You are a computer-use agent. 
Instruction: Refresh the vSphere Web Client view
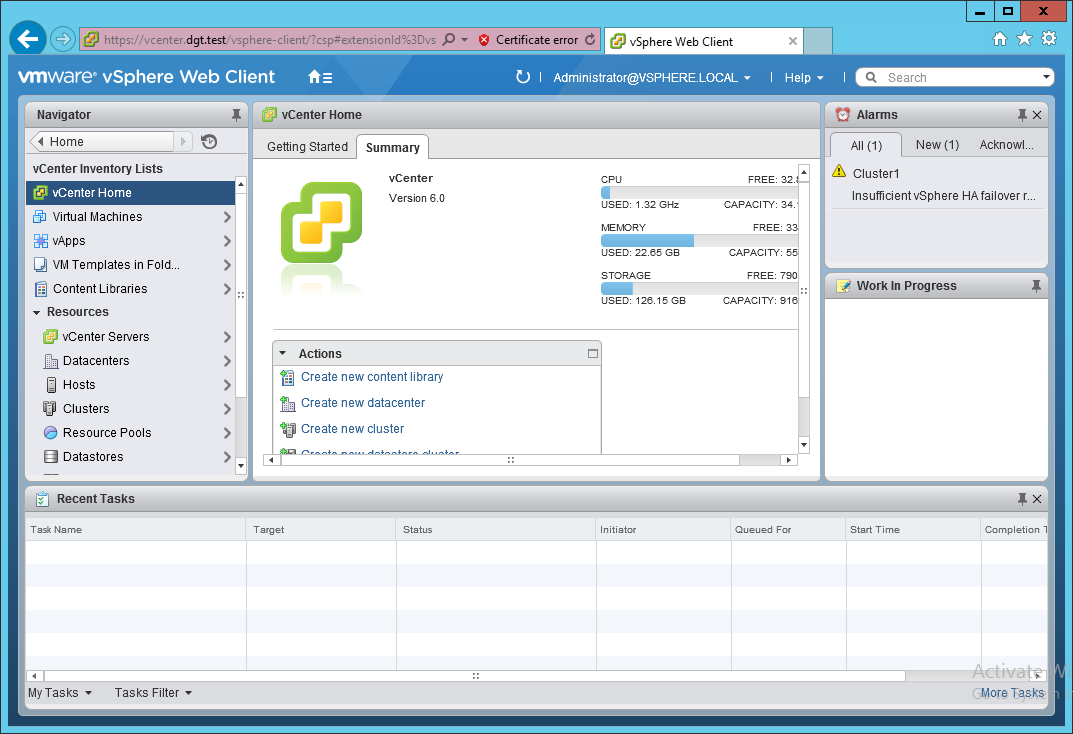[523, 77]
